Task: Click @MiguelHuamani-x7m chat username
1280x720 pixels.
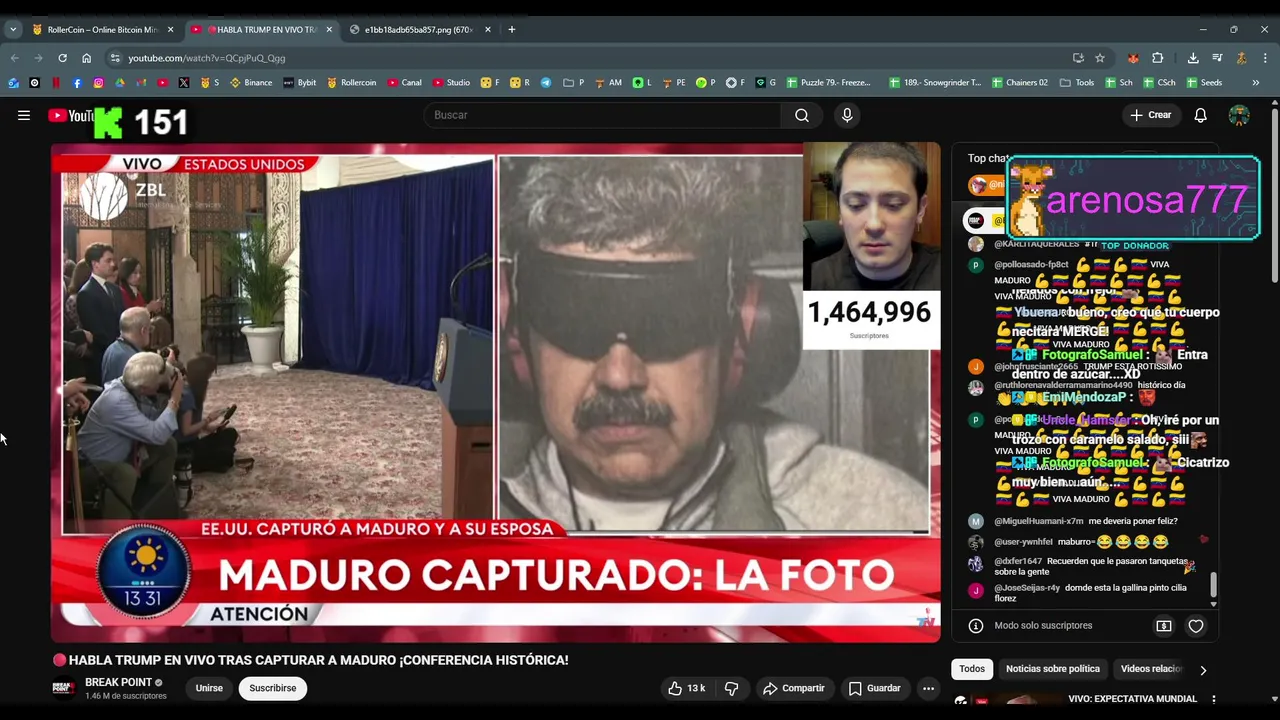Action: point(1039,521)
